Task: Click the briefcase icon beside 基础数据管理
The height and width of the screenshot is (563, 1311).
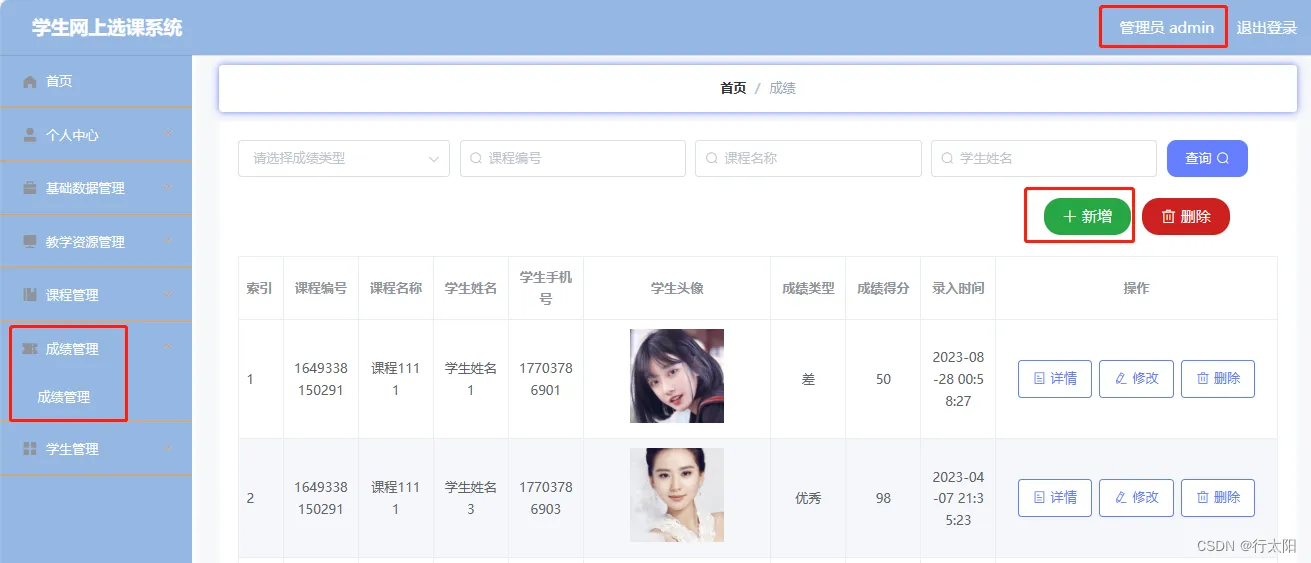Action: 30,188
